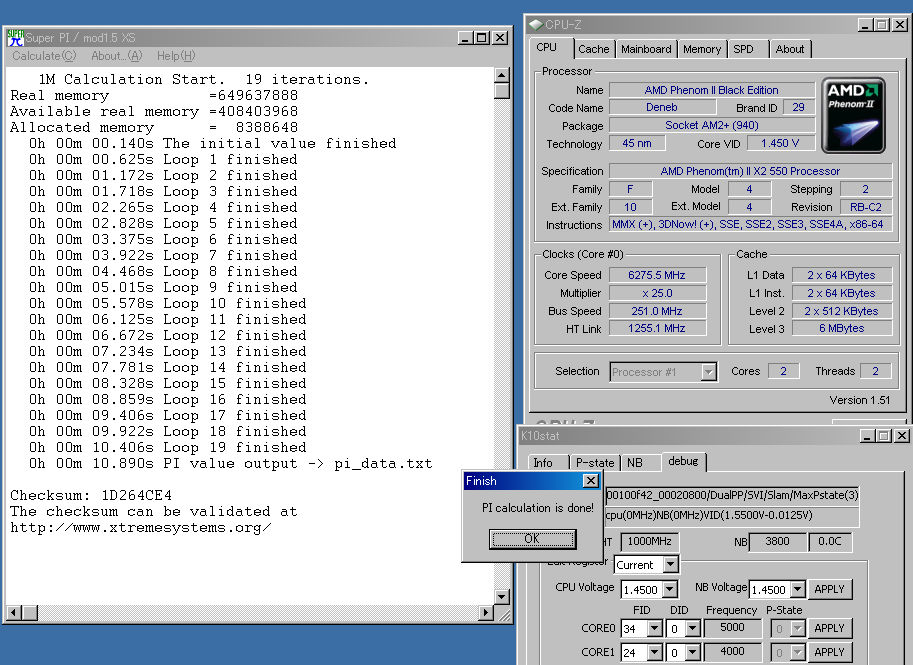Click the Super PI scroll down arrow
Viewport: 913px width, 665px height.
click(x=502, y=596)
